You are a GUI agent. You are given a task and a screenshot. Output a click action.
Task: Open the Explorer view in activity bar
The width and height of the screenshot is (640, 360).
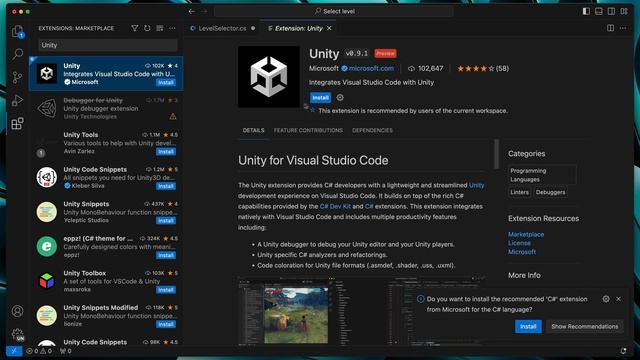click(x=18, y=31)
